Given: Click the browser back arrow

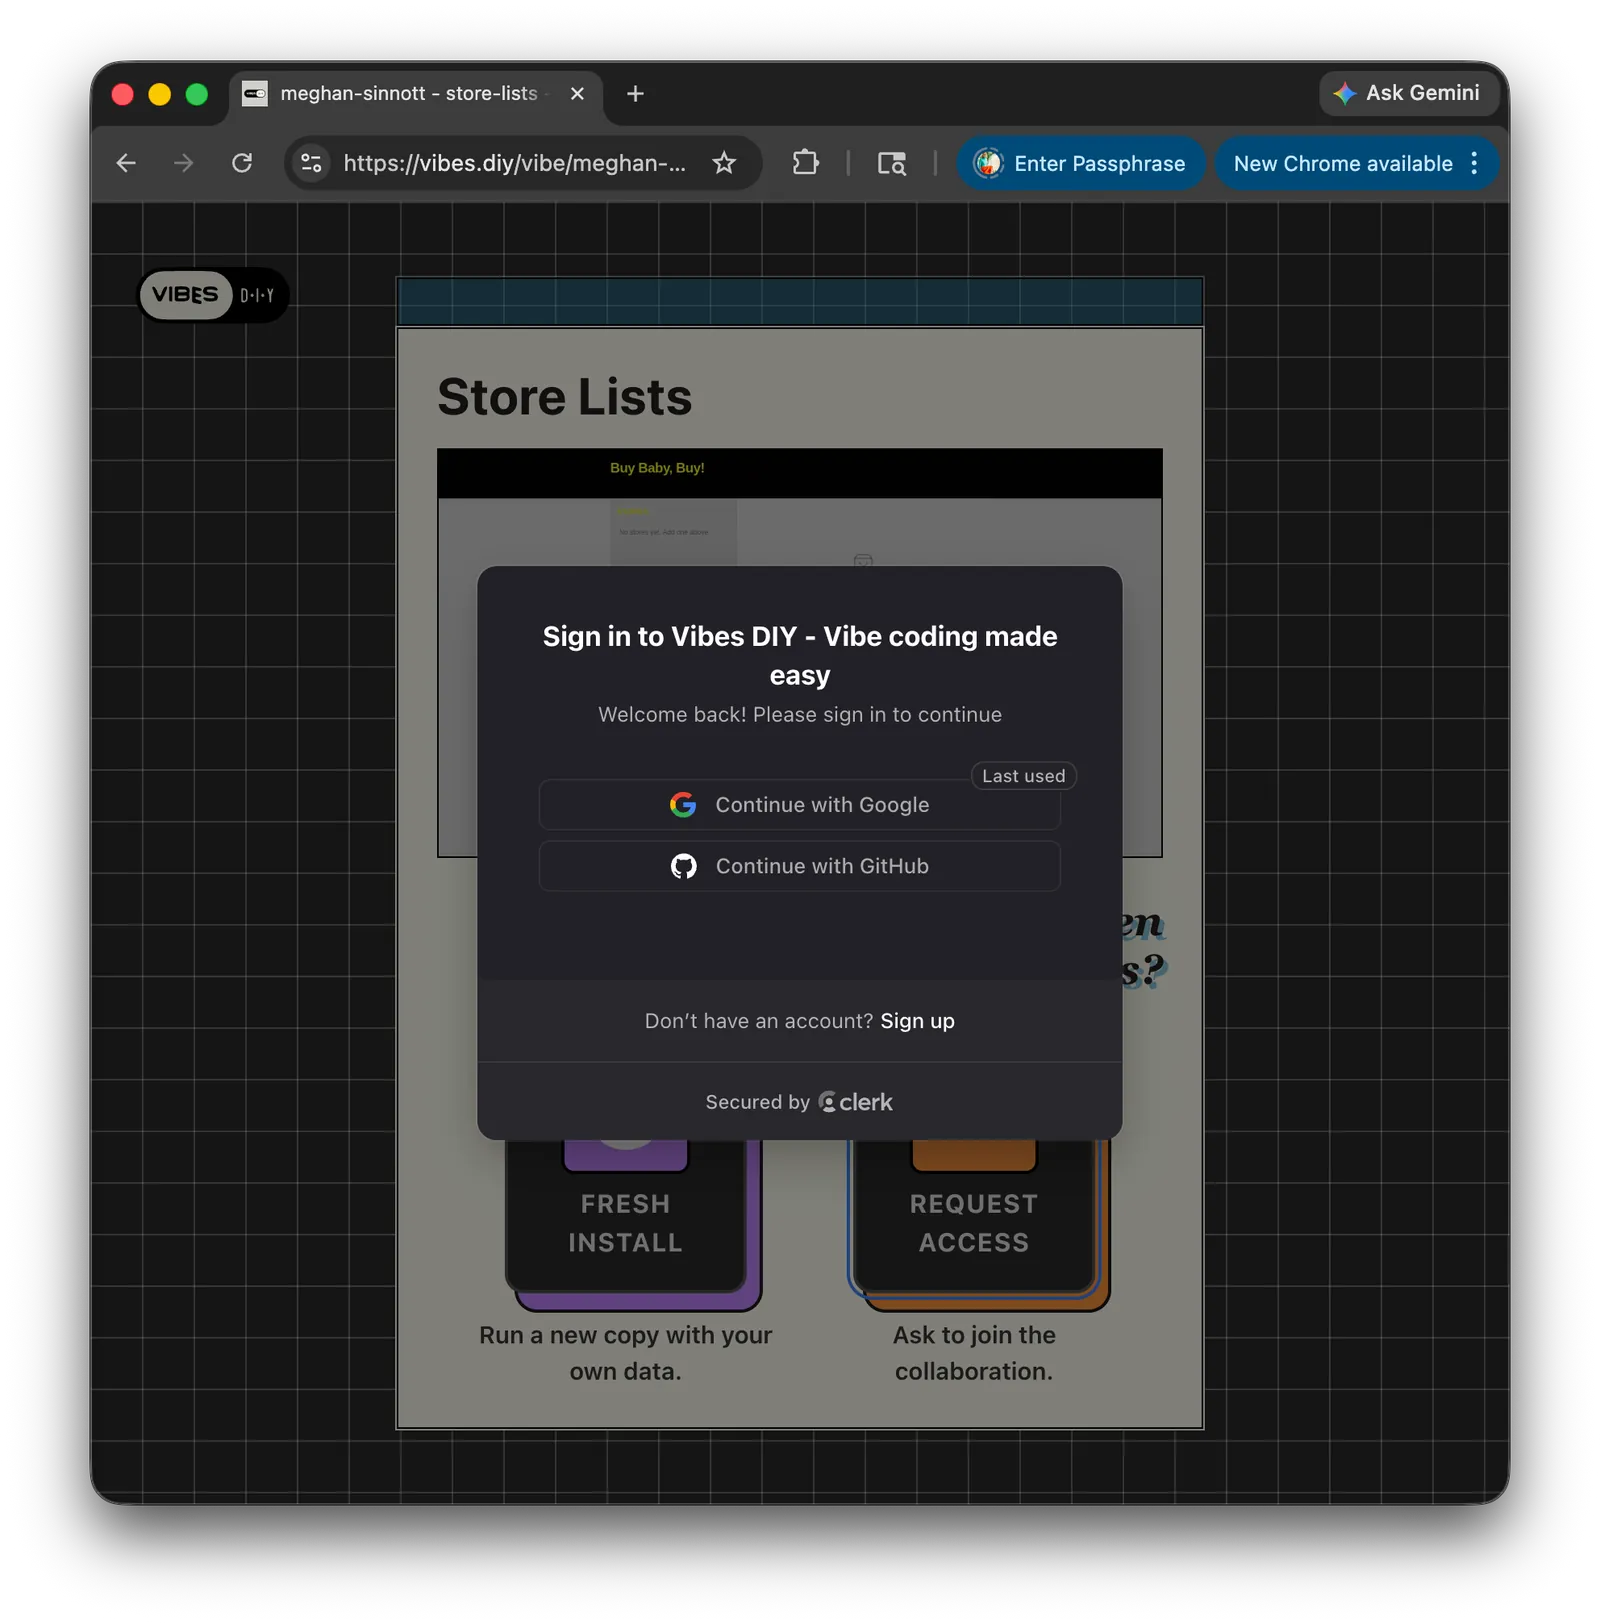Looking at the screenshot, I should (x=126, y=163).
